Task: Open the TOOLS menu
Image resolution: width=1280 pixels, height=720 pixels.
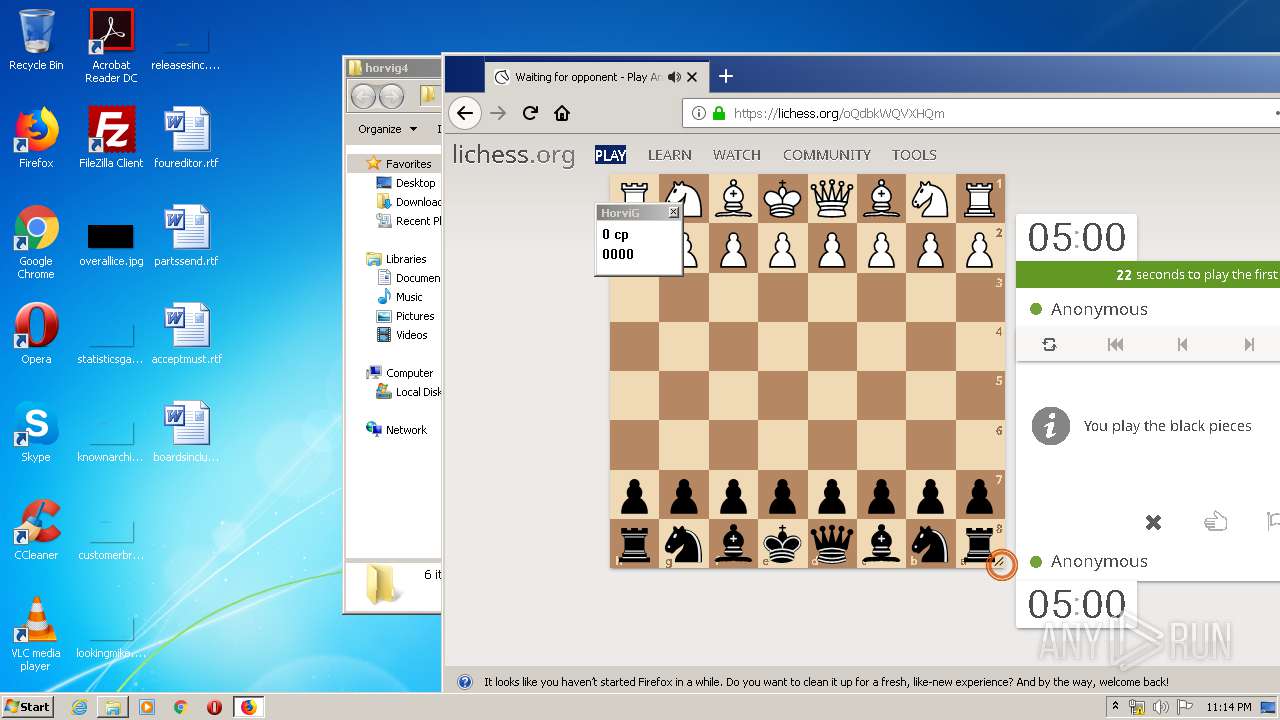Action: [x=914, y=155]
